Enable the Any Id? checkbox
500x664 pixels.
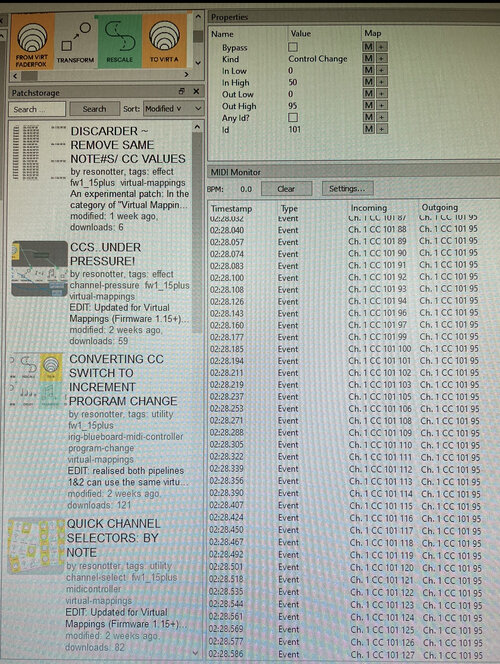click(293, 117)
